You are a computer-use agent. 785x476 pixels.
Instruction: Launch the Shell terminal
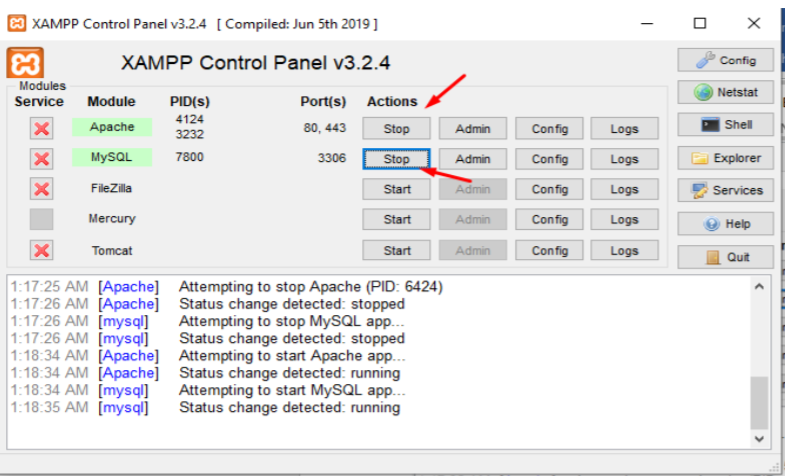(725, 124)
